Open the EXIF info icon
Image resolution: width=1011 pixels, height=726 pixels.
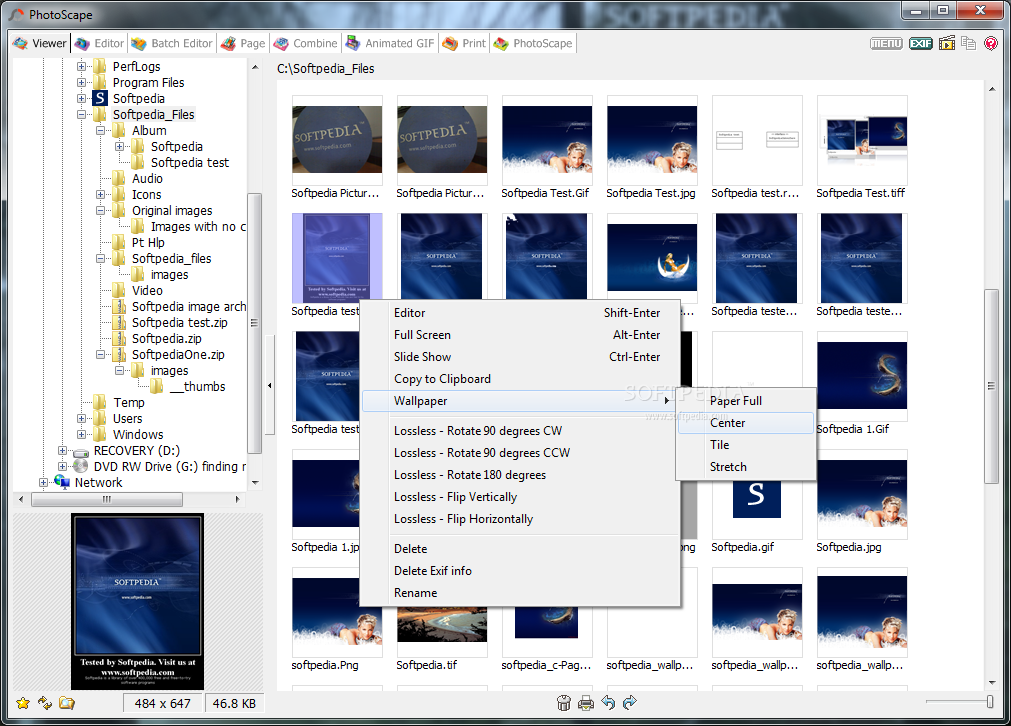(920, 43)
